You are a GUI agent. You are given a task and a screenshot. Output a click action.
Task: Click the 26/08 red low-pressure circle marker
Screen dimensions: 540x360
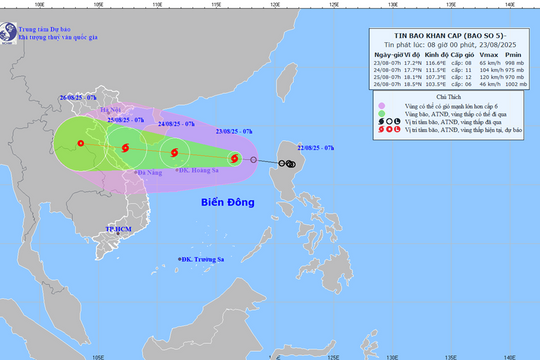(81, 143)
